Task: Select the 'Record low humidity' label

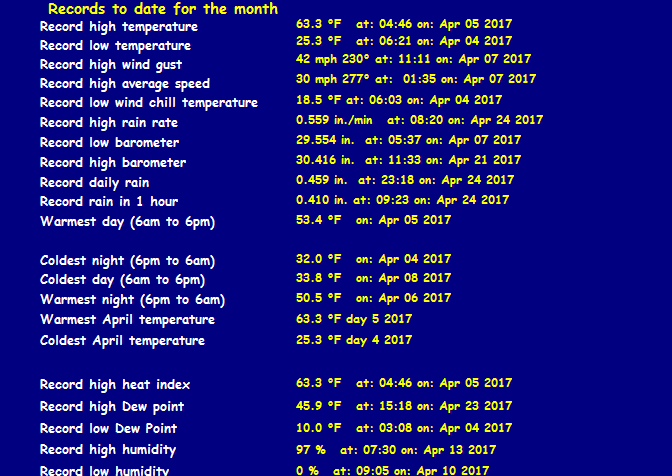Action: [x=105, y=470]
